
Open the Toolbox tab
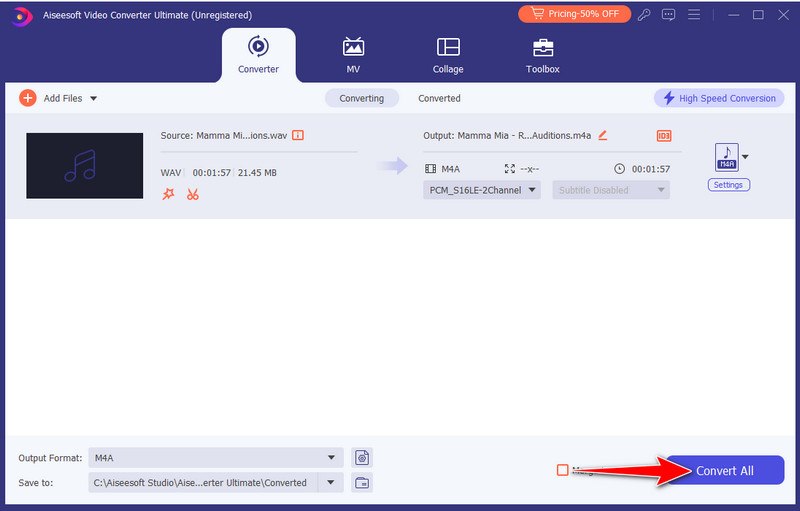[x=543, y=55]
